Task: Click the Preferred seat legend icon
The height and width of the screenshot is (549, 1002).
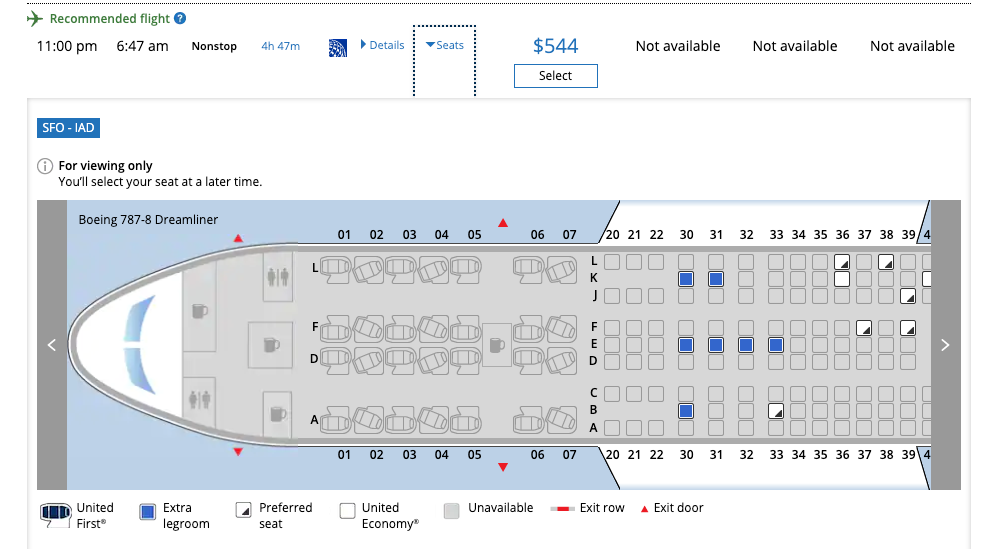Action: click(243, 511)
